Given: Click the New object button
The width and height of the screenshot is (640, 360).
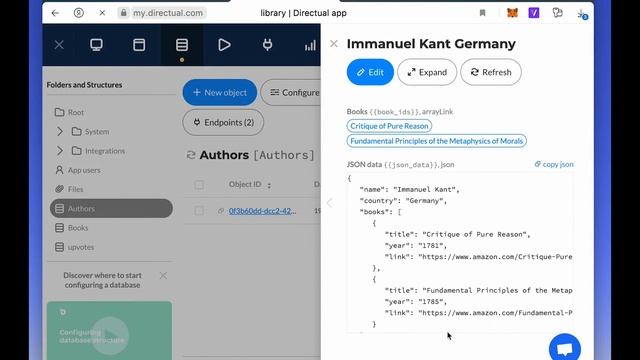Looking at the screenshot, I should click(x=220, y=93).
